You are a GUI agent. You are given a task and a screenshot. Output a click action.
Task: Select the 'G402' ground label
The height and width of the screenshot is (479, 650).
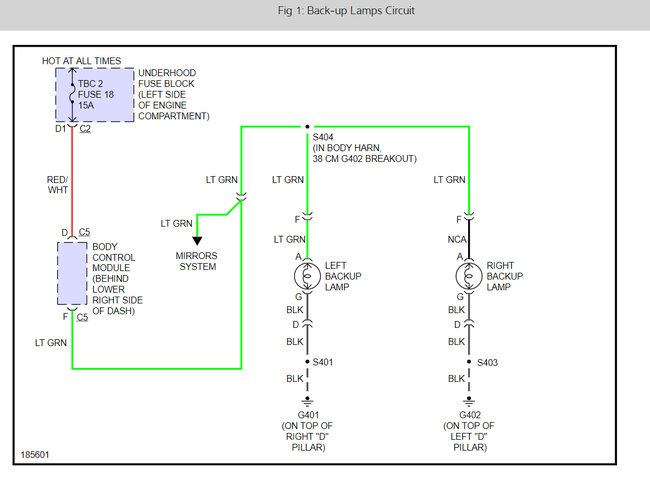click(x=470, y=415)
